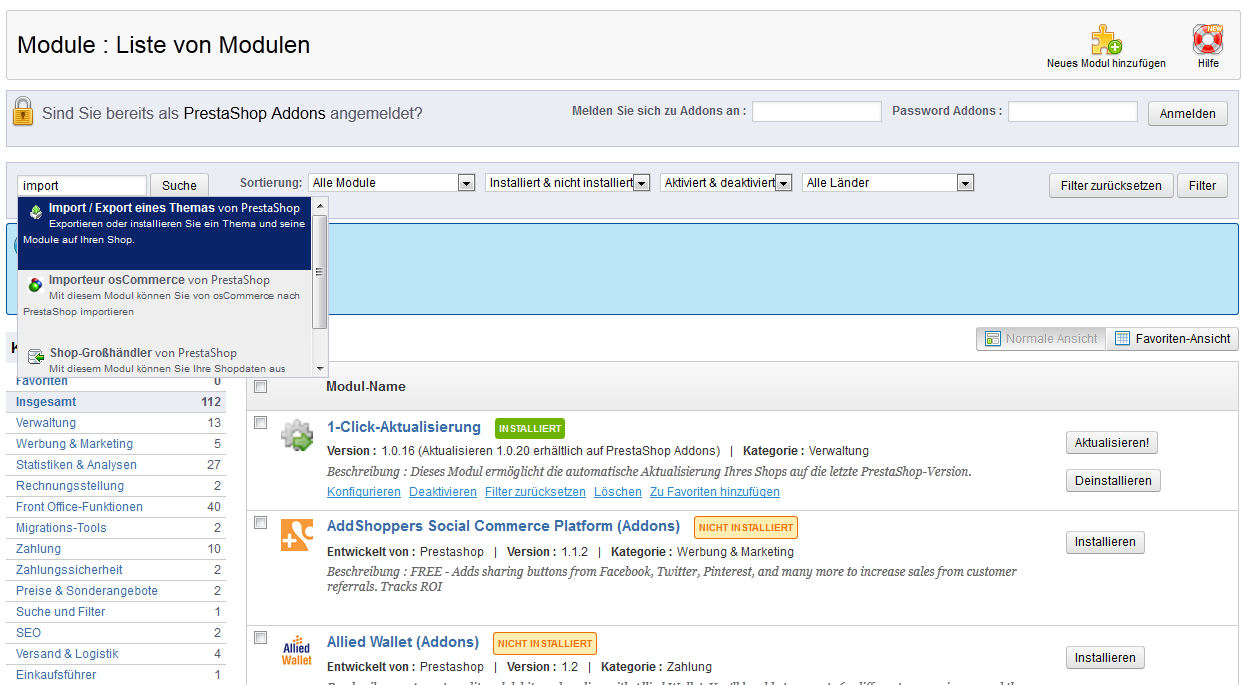Click the Normale Ansicht view icon
This screenshot has width=1243, height=685.
point(992,339)
